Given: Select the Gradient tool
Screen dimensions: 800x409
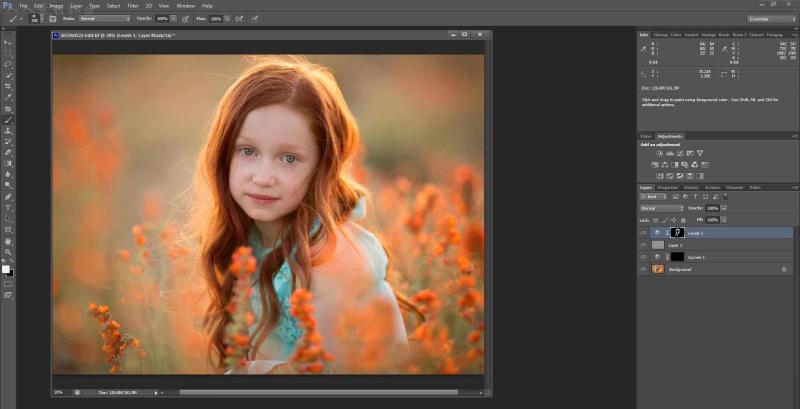Looking at the screenshot, I should pyautogui.click(x=8, y=163).
